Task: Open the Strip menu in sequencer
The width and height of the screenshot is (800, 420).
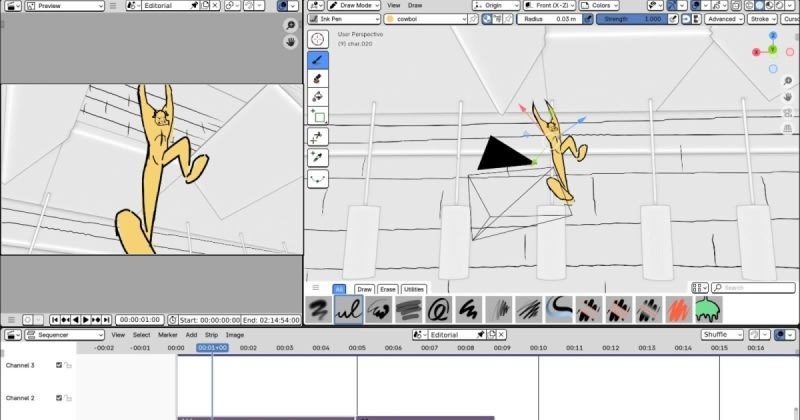Action: (x=211, y=335)
